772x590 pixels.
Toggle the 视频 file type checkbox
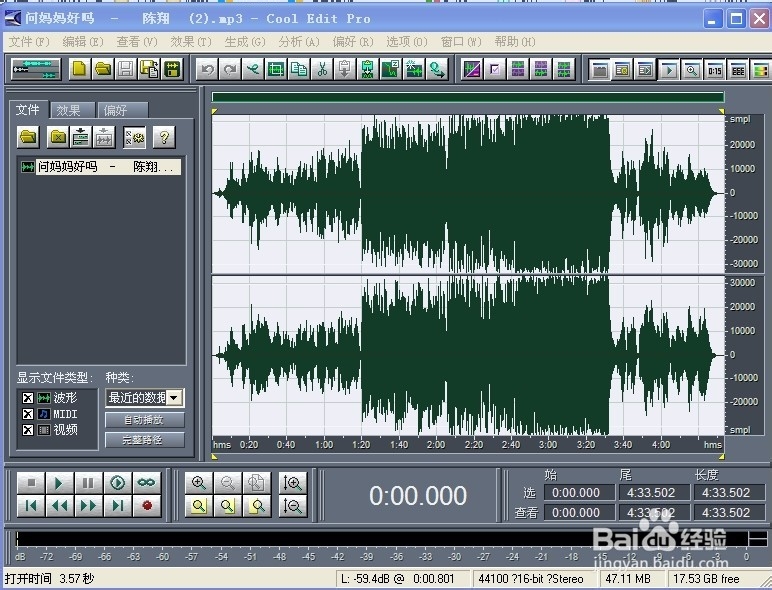pyautogui.click(x=28, y=430)
